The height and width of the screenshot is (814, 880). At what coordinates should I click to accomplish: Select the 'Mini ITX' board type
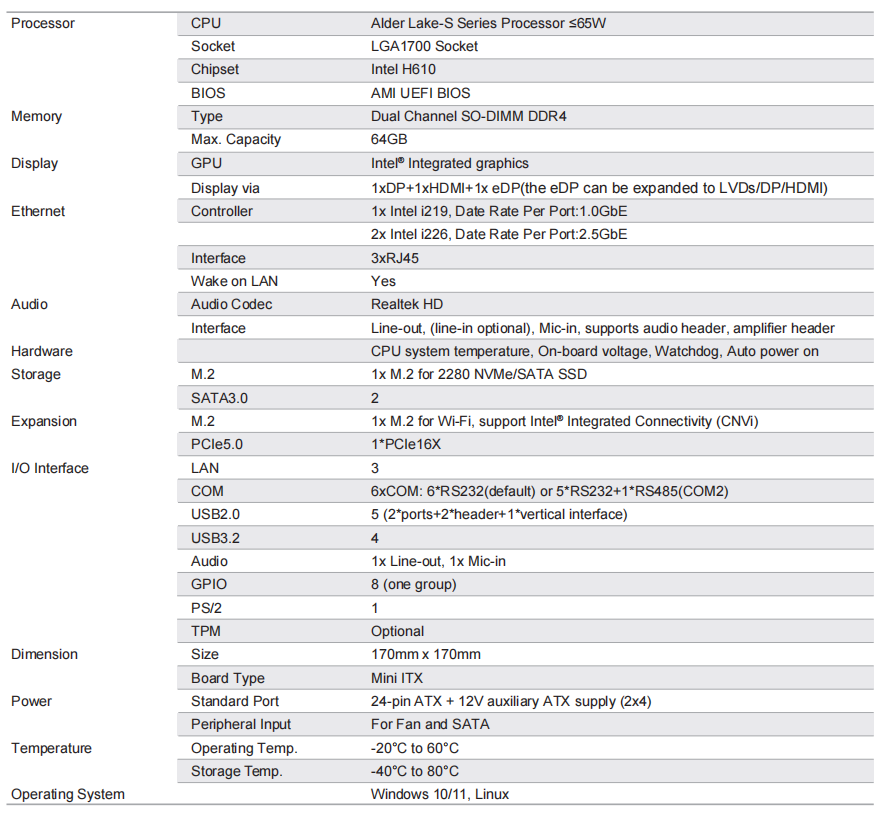point(397,678)
